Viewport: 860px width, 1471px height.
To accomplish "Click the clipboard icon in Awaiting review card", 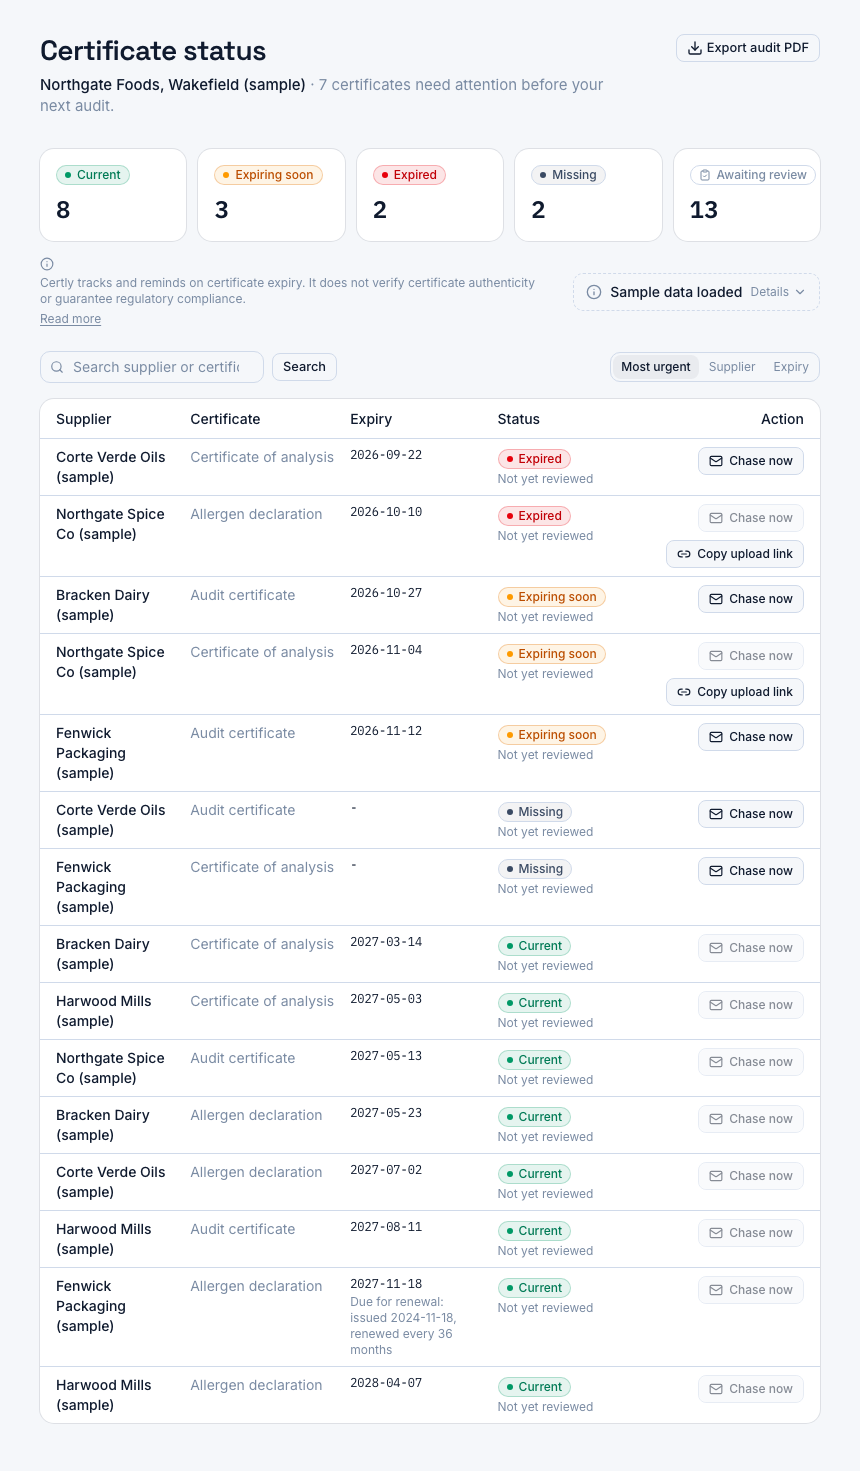I will point(705,175).
